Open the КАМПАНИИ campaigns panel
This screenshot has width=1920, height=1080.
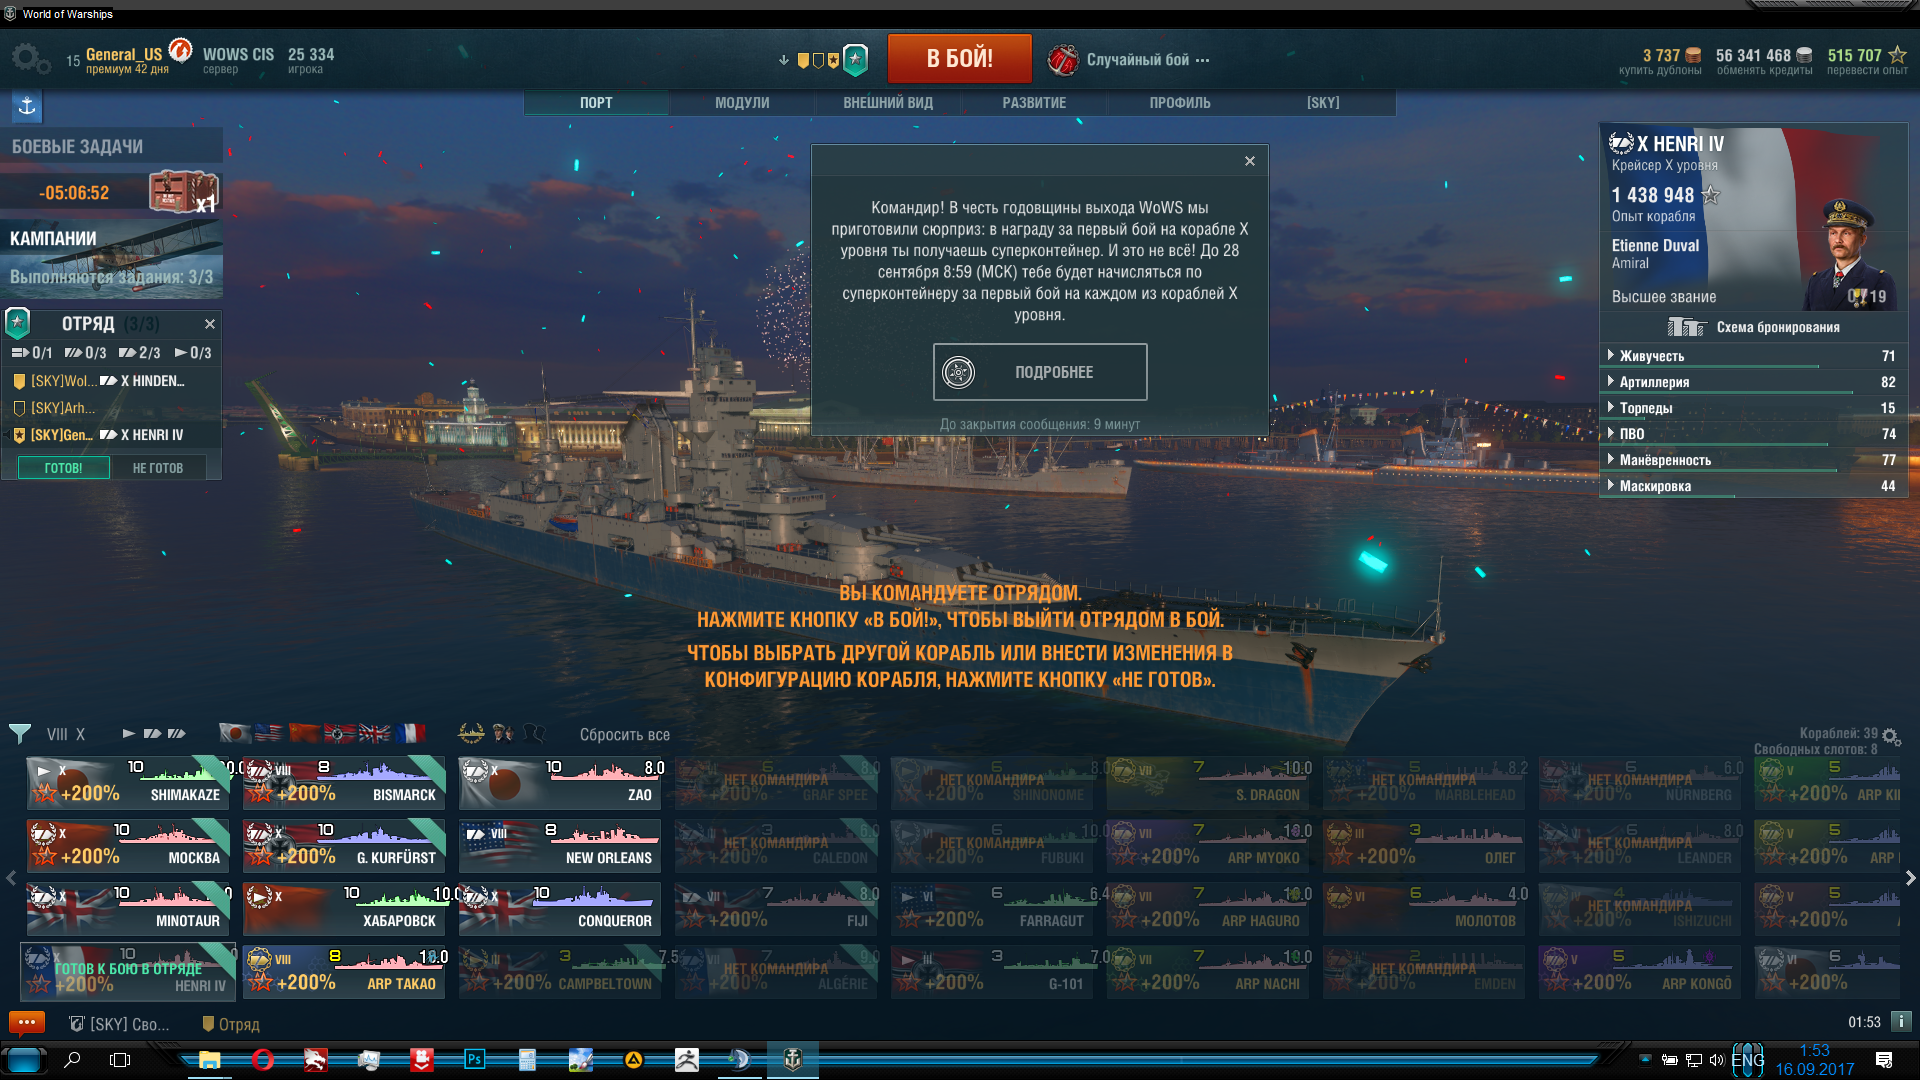(x=111, y=258)
